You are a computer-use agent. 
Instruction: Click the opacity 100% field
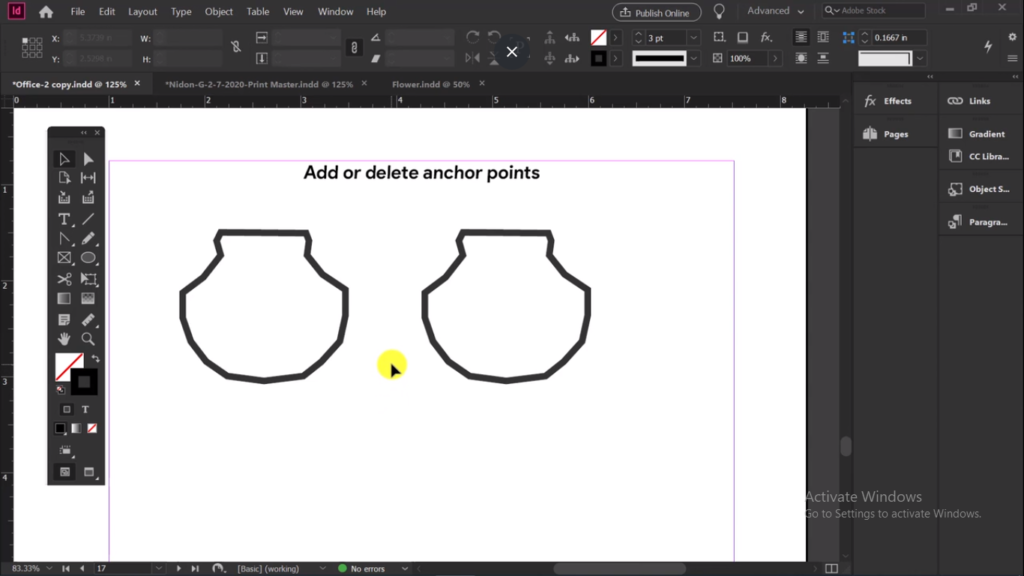(x=748, y=59)
